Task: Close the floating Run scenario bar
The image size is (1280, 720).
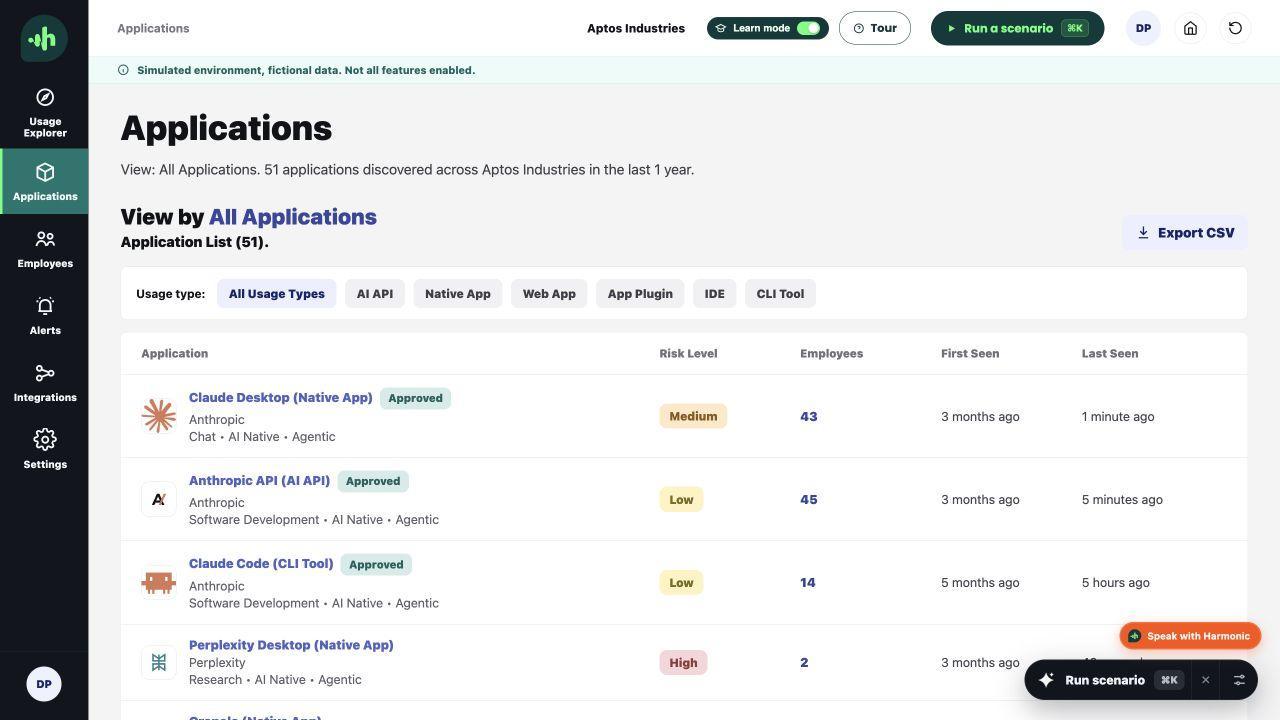Action: point(1206,680)
